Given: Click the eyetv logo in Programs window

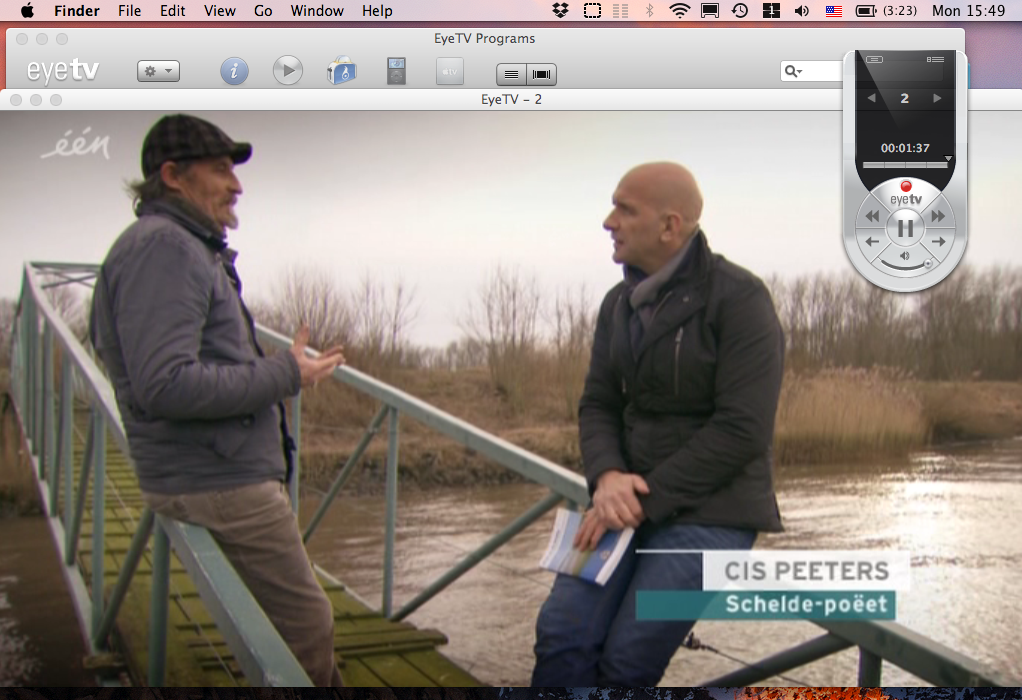Looking at the screenshot, I should click(x=63, y=70).
